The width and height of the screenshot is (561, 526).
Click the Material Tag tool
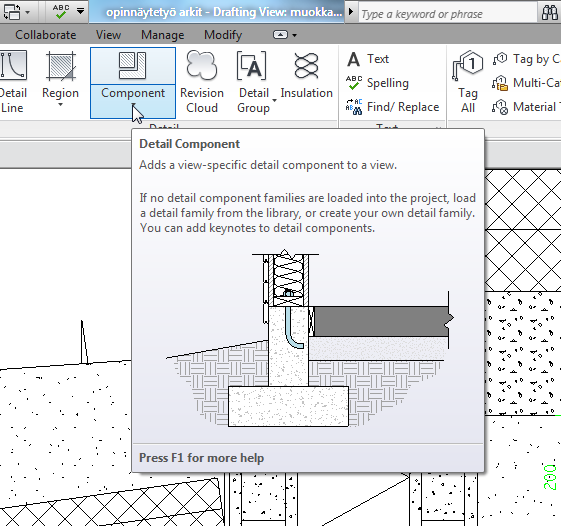(x=527, y=107)
